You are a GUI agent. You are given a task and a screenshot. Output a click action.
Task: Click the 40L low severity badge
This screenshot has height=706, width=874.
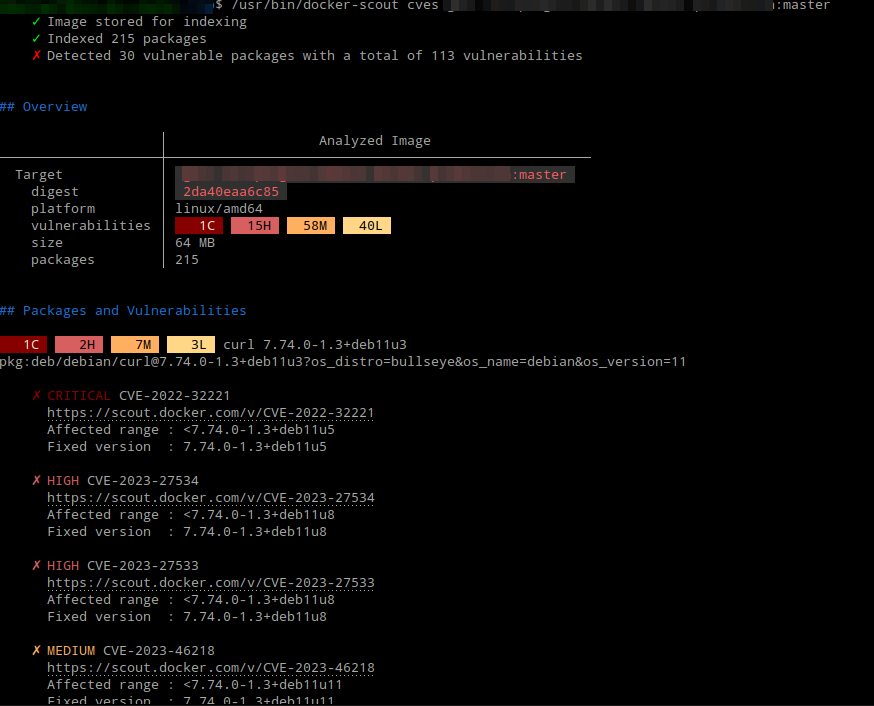click(x=366, y=225)
